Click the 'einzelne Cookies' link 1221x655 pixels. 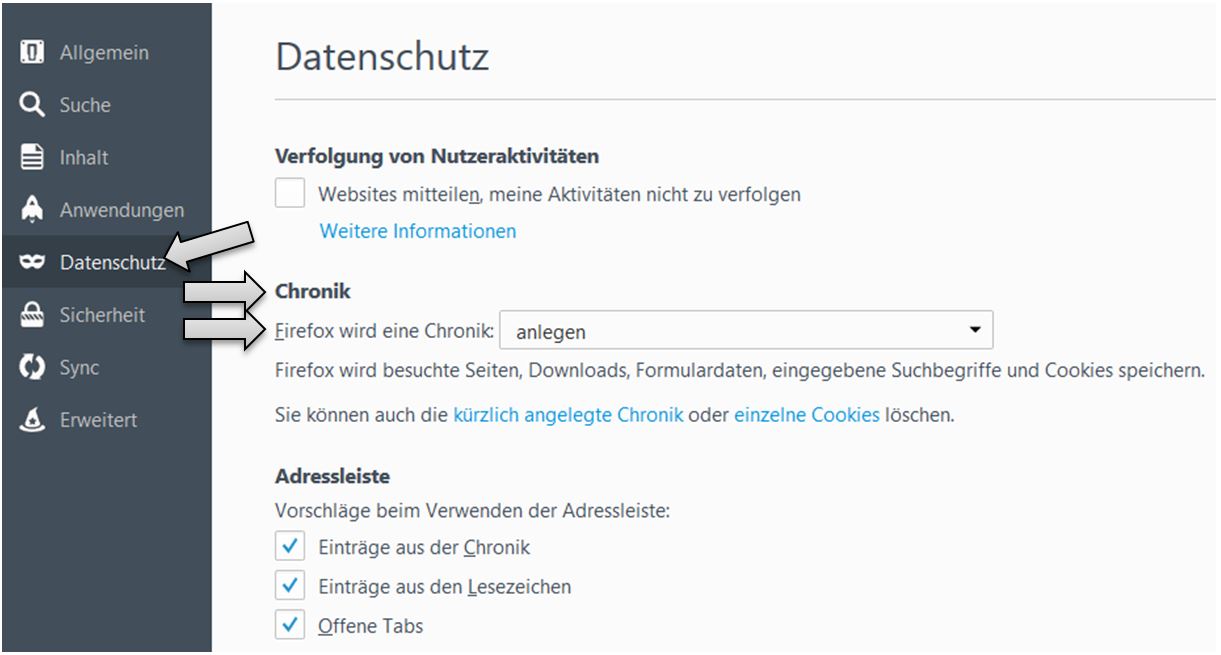[807, 414]
